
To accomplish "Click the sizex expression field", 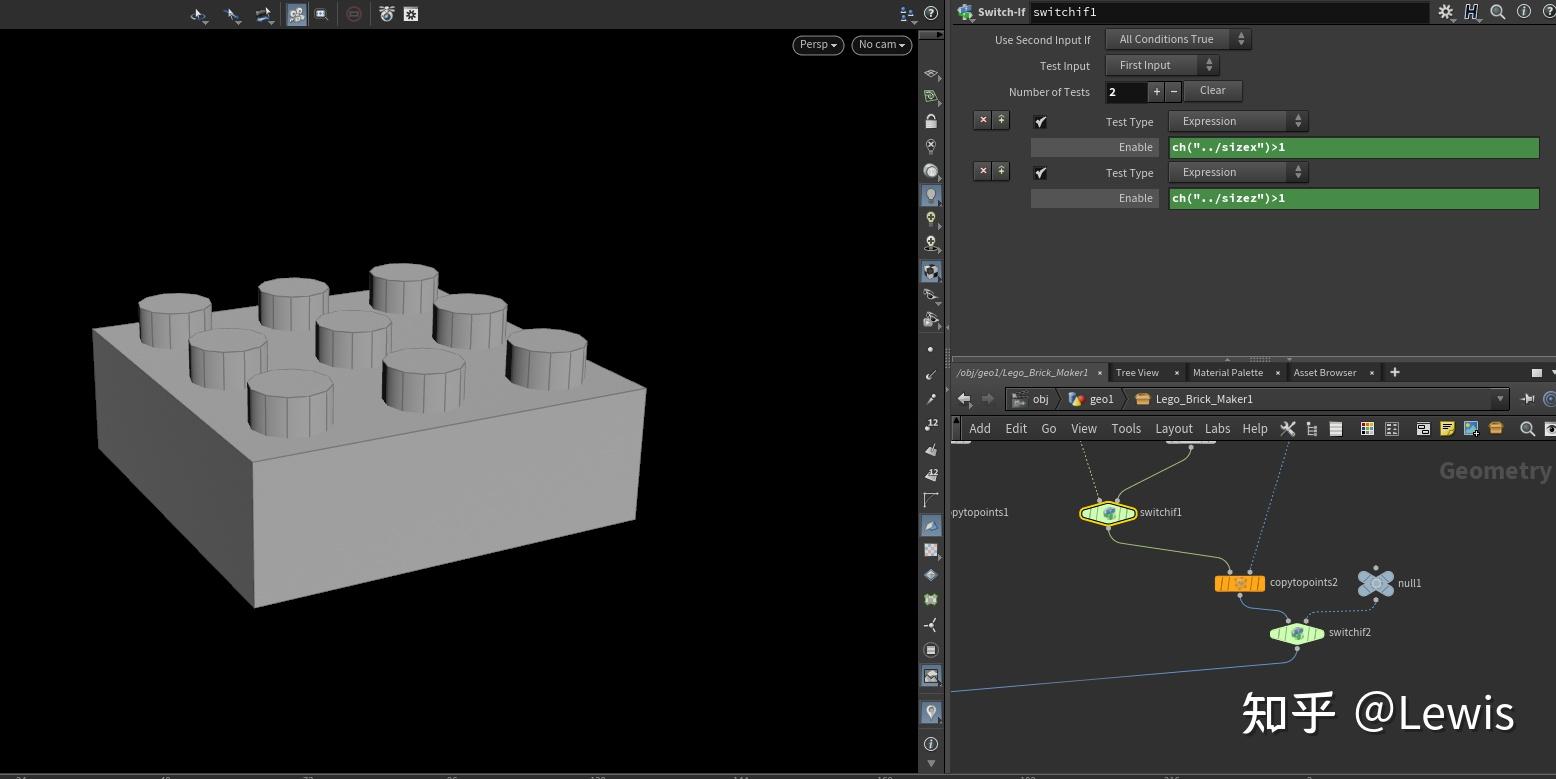I will coord(1353,148).
